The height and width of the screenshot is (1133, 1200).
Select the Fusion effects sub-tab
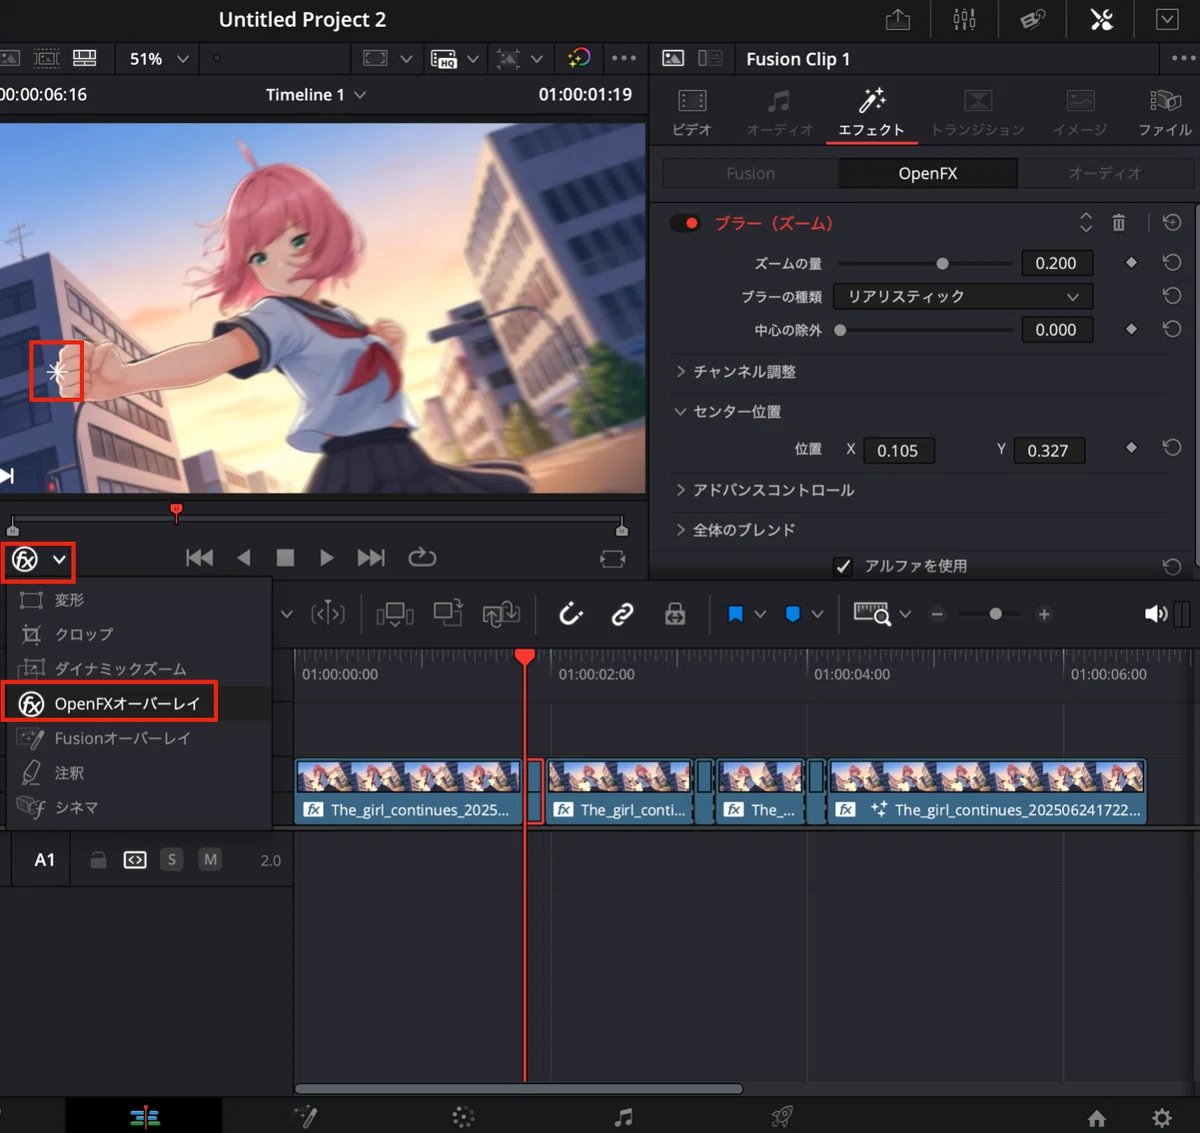point(750,173)
